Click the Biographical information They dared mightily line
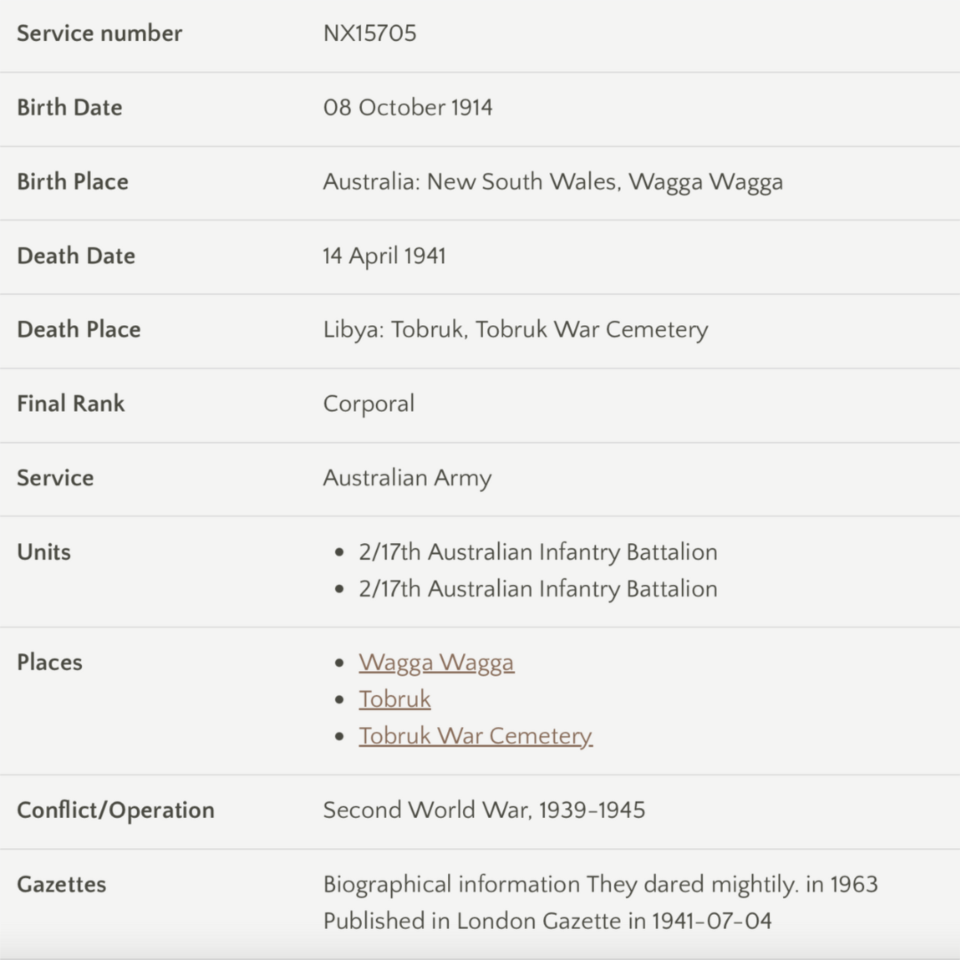 coord(600,885)
